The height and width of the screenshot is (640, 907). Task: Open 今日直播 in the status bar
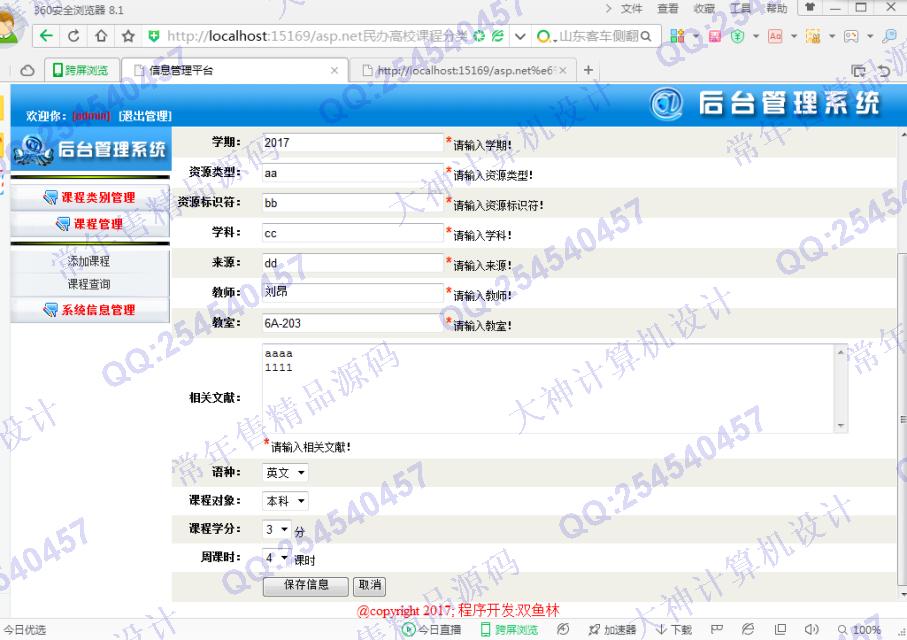(432, 630)
